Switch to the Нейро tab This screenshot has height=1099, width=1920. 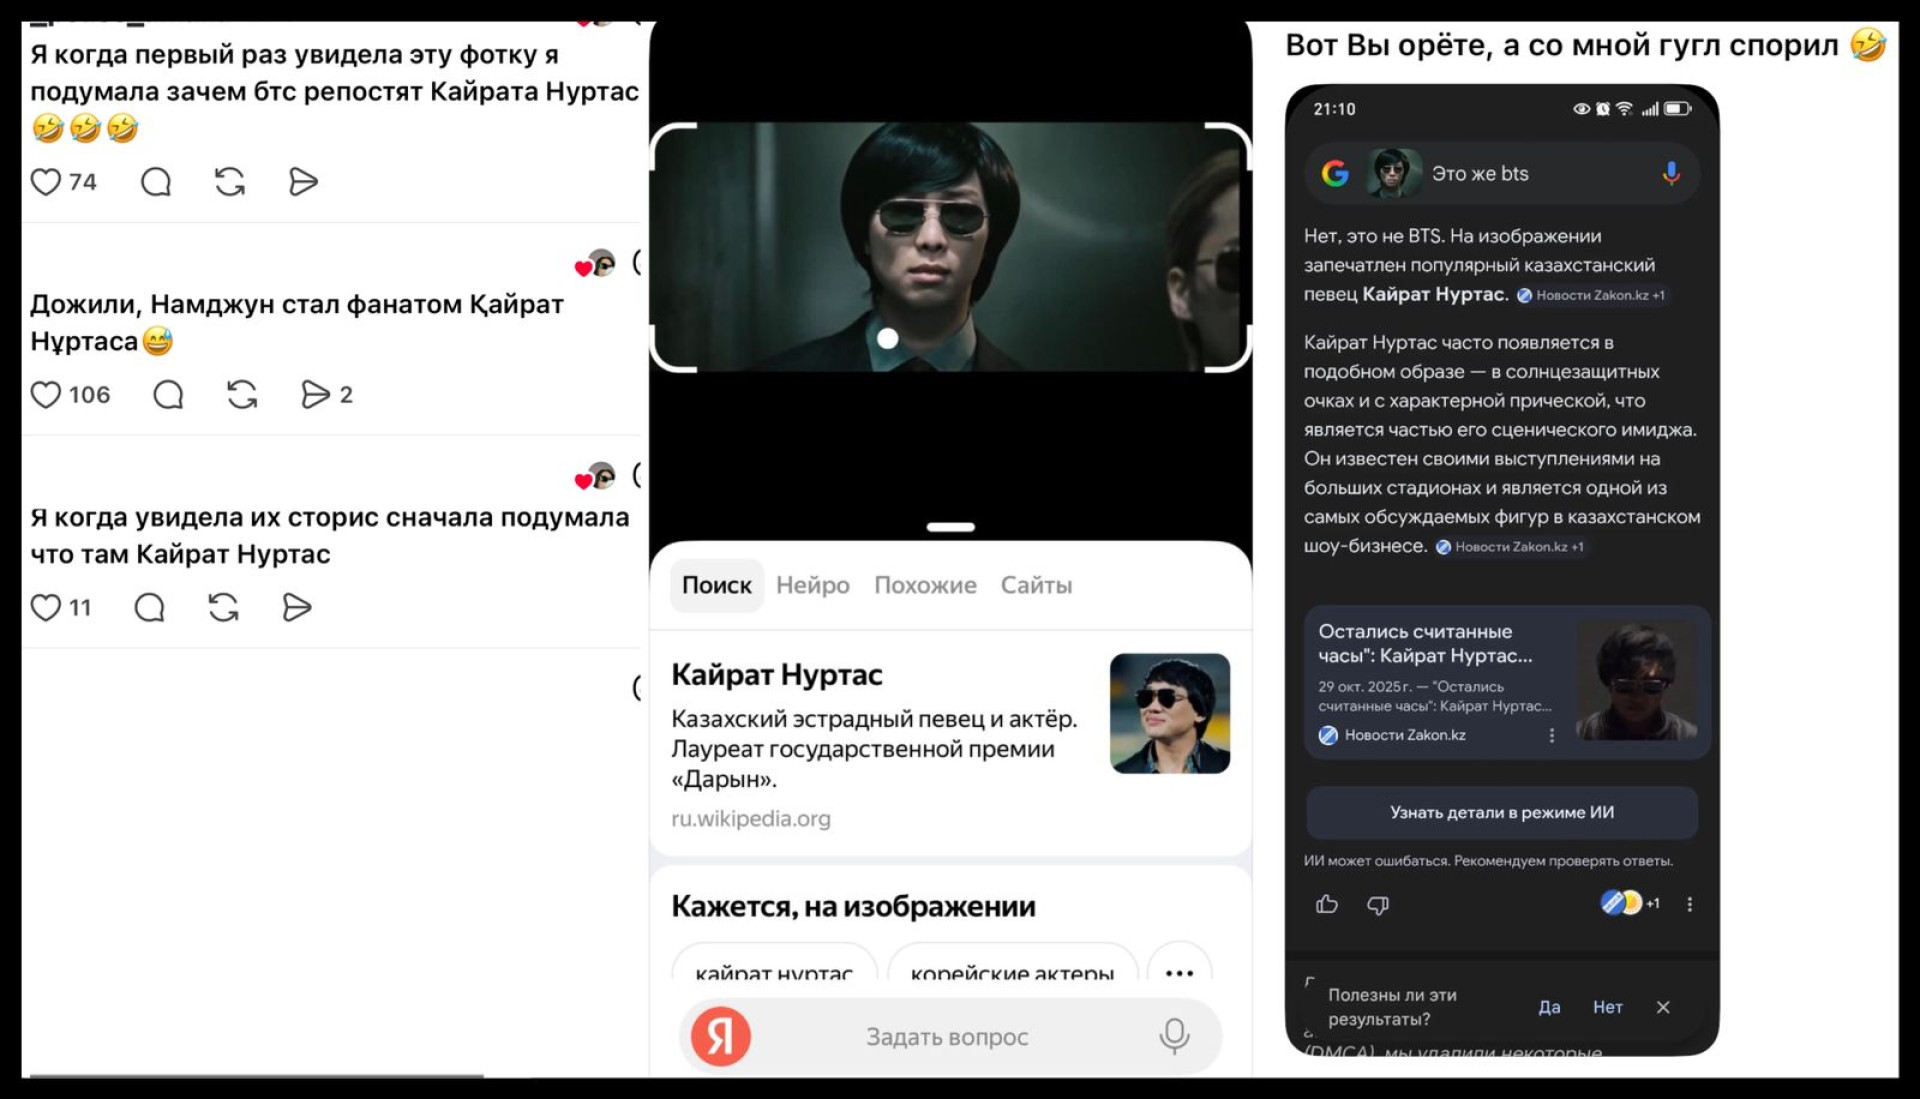pyautogui.click(x=812, y=586)
